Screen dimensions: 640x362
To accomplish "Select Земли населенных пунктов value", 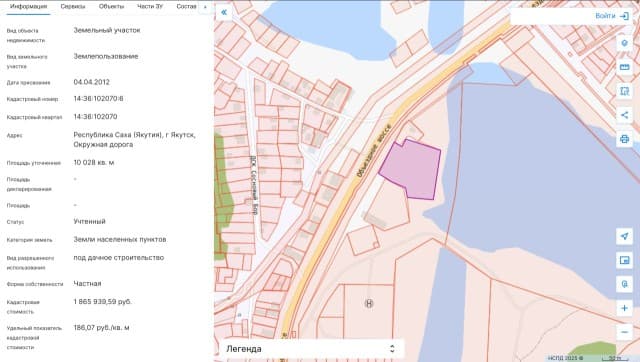I will (x=120, y=239).
